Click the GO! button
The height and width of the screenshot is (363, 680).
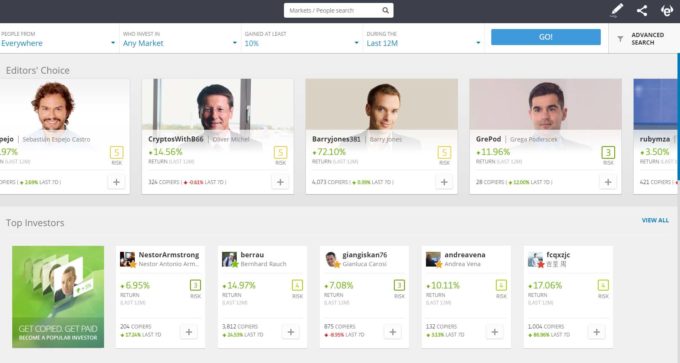[x=546, y=37]
